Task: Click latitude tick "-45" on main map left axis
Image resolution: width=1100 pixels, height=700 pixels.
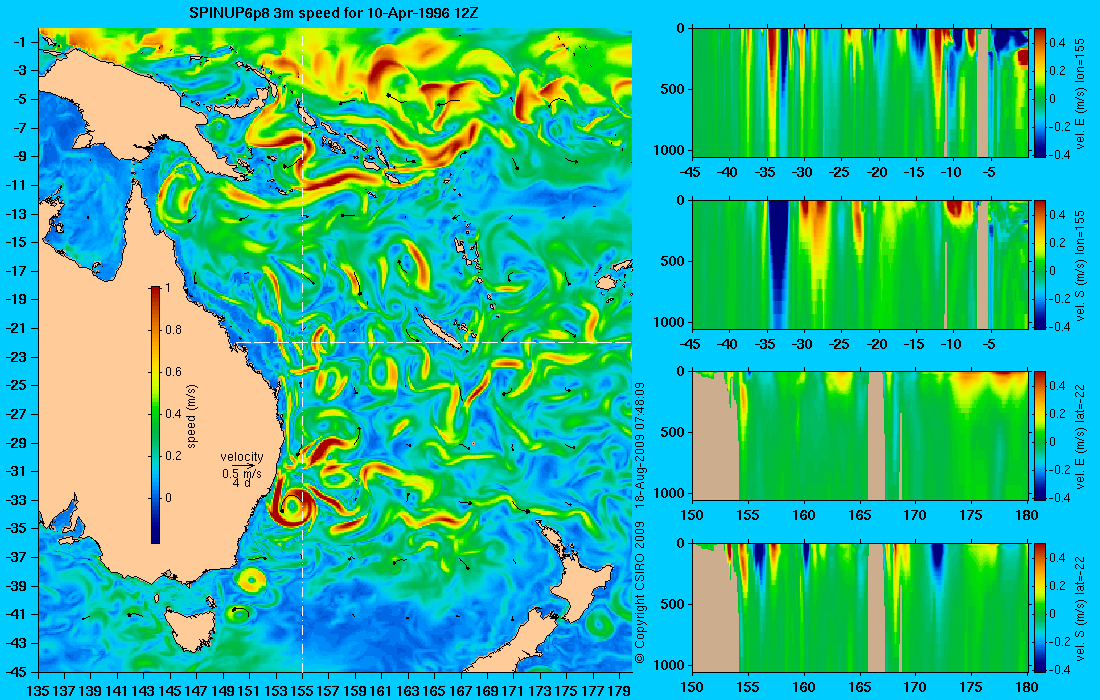Action: (16, 671)
